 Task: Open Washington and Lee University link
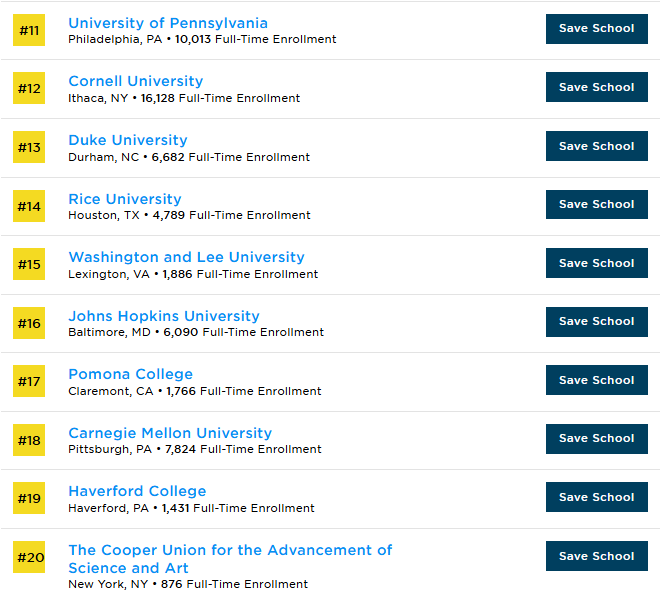[x=186, y=257]
